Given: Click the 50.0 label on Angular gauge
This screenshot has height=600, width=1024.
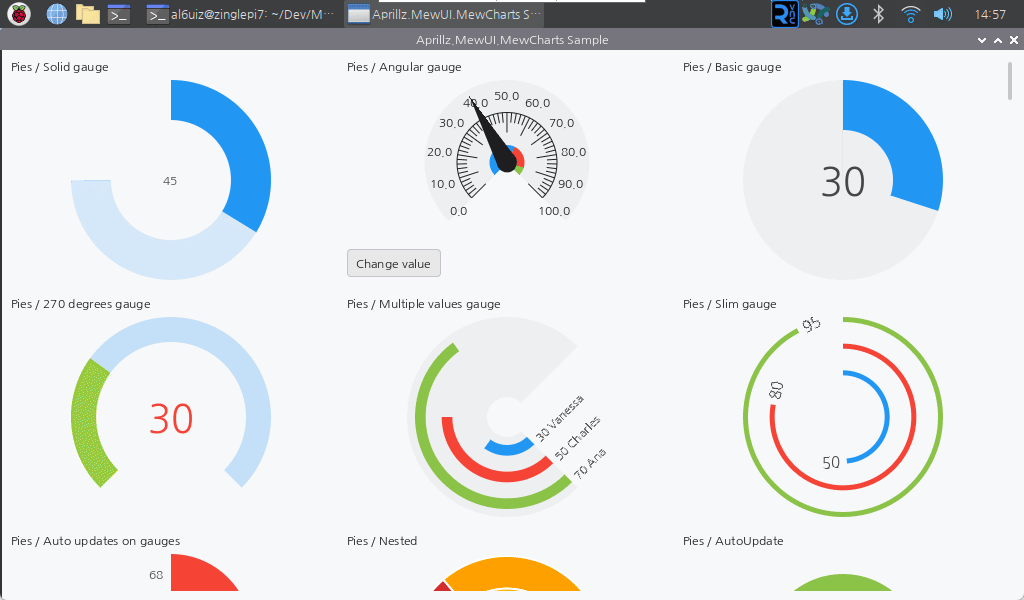Looking at the screenshot, I should point(507,96).
